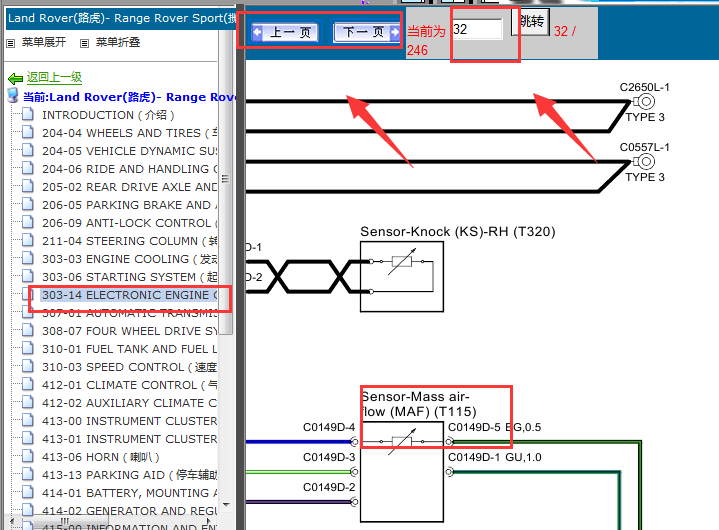Open 308-07 FOUR WHEEL DRIVE section
Screen dimensions: 719x530
(x=130, y=331)
